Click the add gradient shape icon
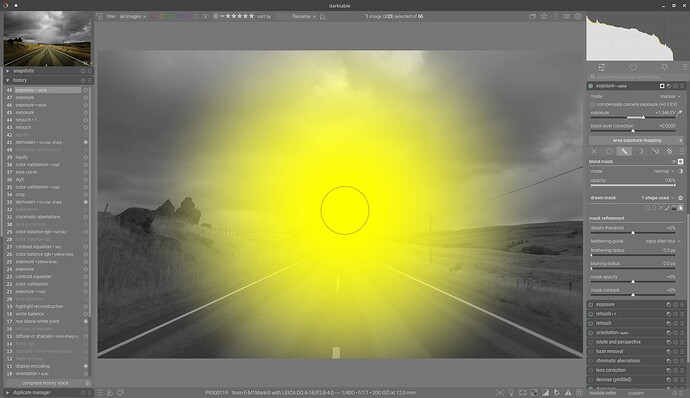This screenshot has width=690, height=398. point(674,208)
